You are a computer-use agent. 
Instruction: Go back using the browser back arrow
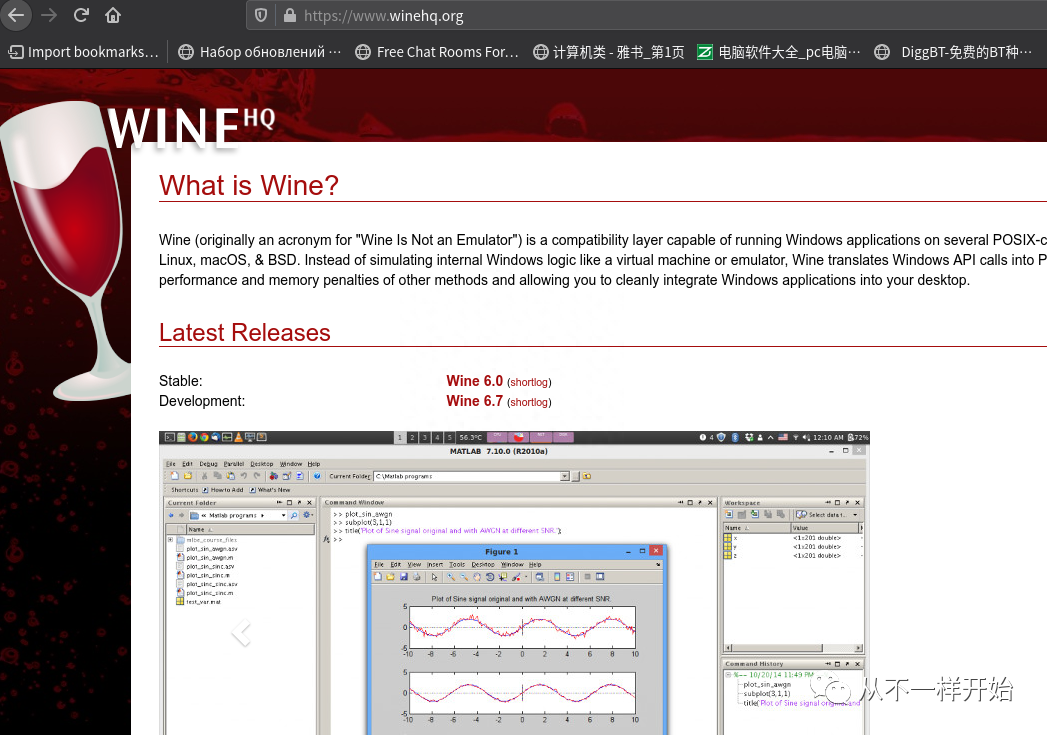point(16,15)
